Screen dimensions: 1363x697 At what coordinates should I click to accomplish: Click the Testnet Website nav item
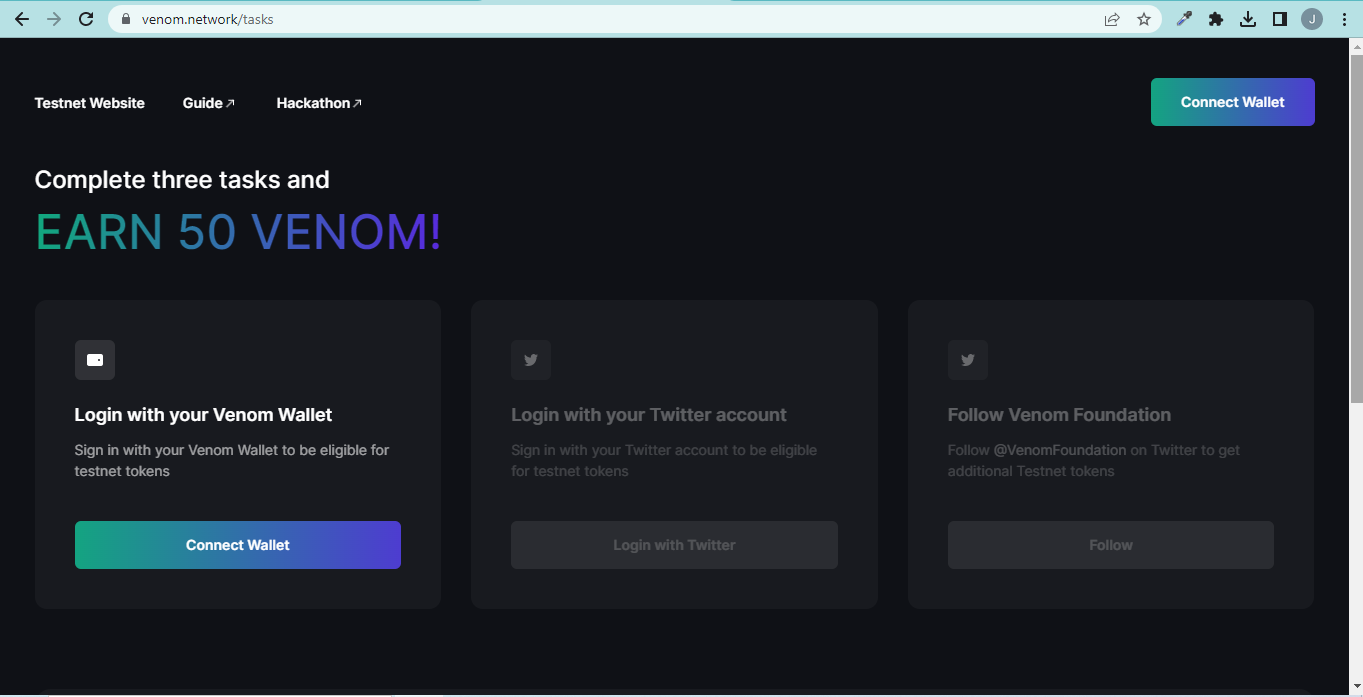click(90, 103)
